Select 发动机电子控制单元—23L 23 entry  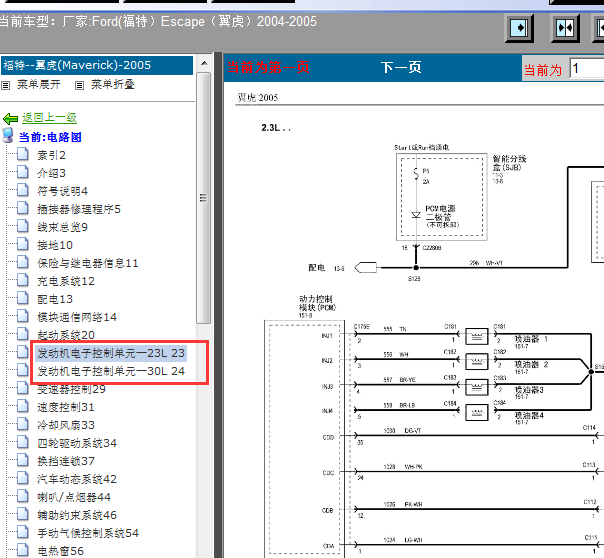111,353
